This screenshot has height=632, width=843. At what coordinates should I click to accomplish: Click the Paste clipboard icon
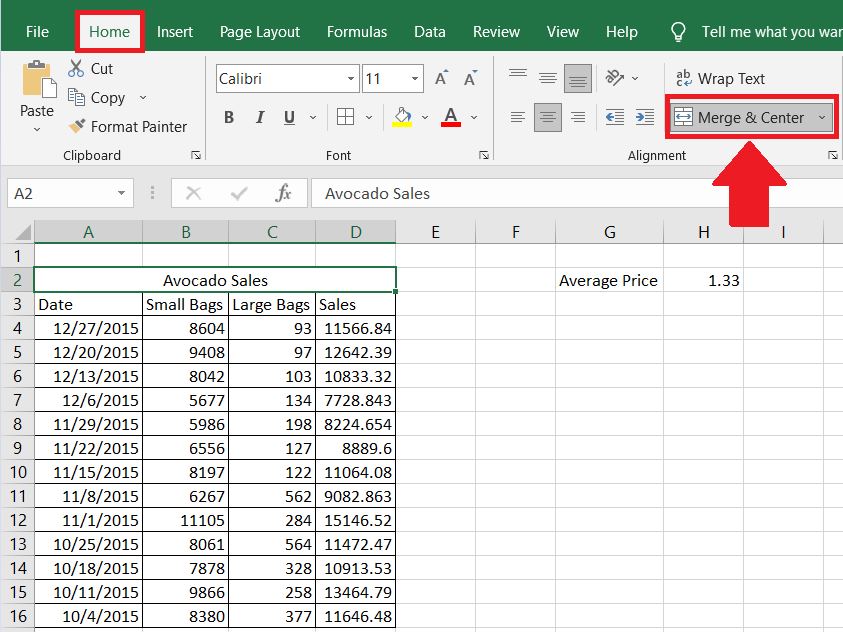click(38, 79)
